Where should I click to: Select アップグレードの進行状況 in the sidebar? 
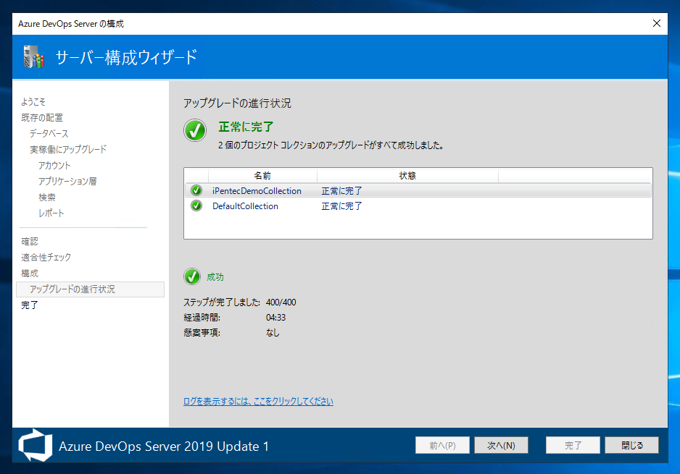pos(90,289)
